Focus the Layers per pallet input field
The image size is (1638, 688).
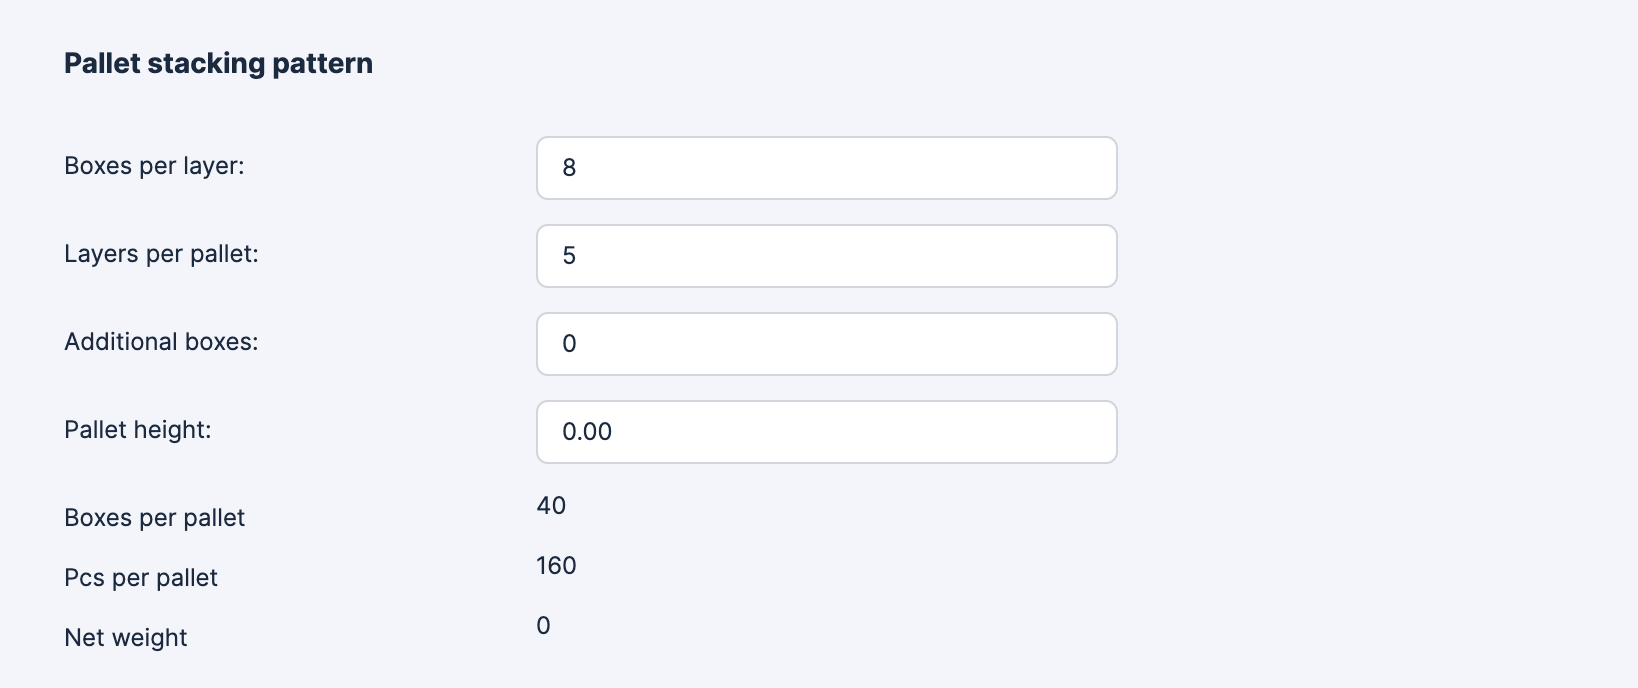pyautogui.click(x=826, y=256)
